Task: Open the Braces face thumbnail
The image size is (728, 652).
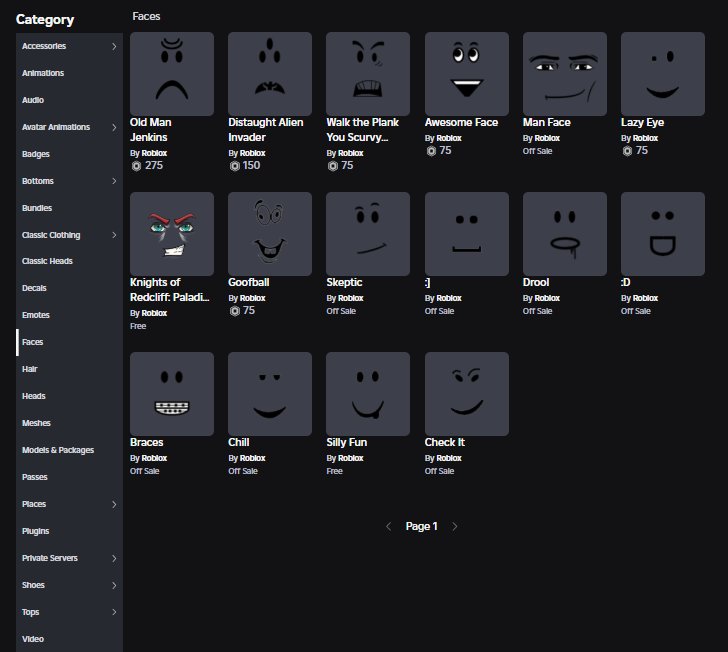Action: (172, 394)
